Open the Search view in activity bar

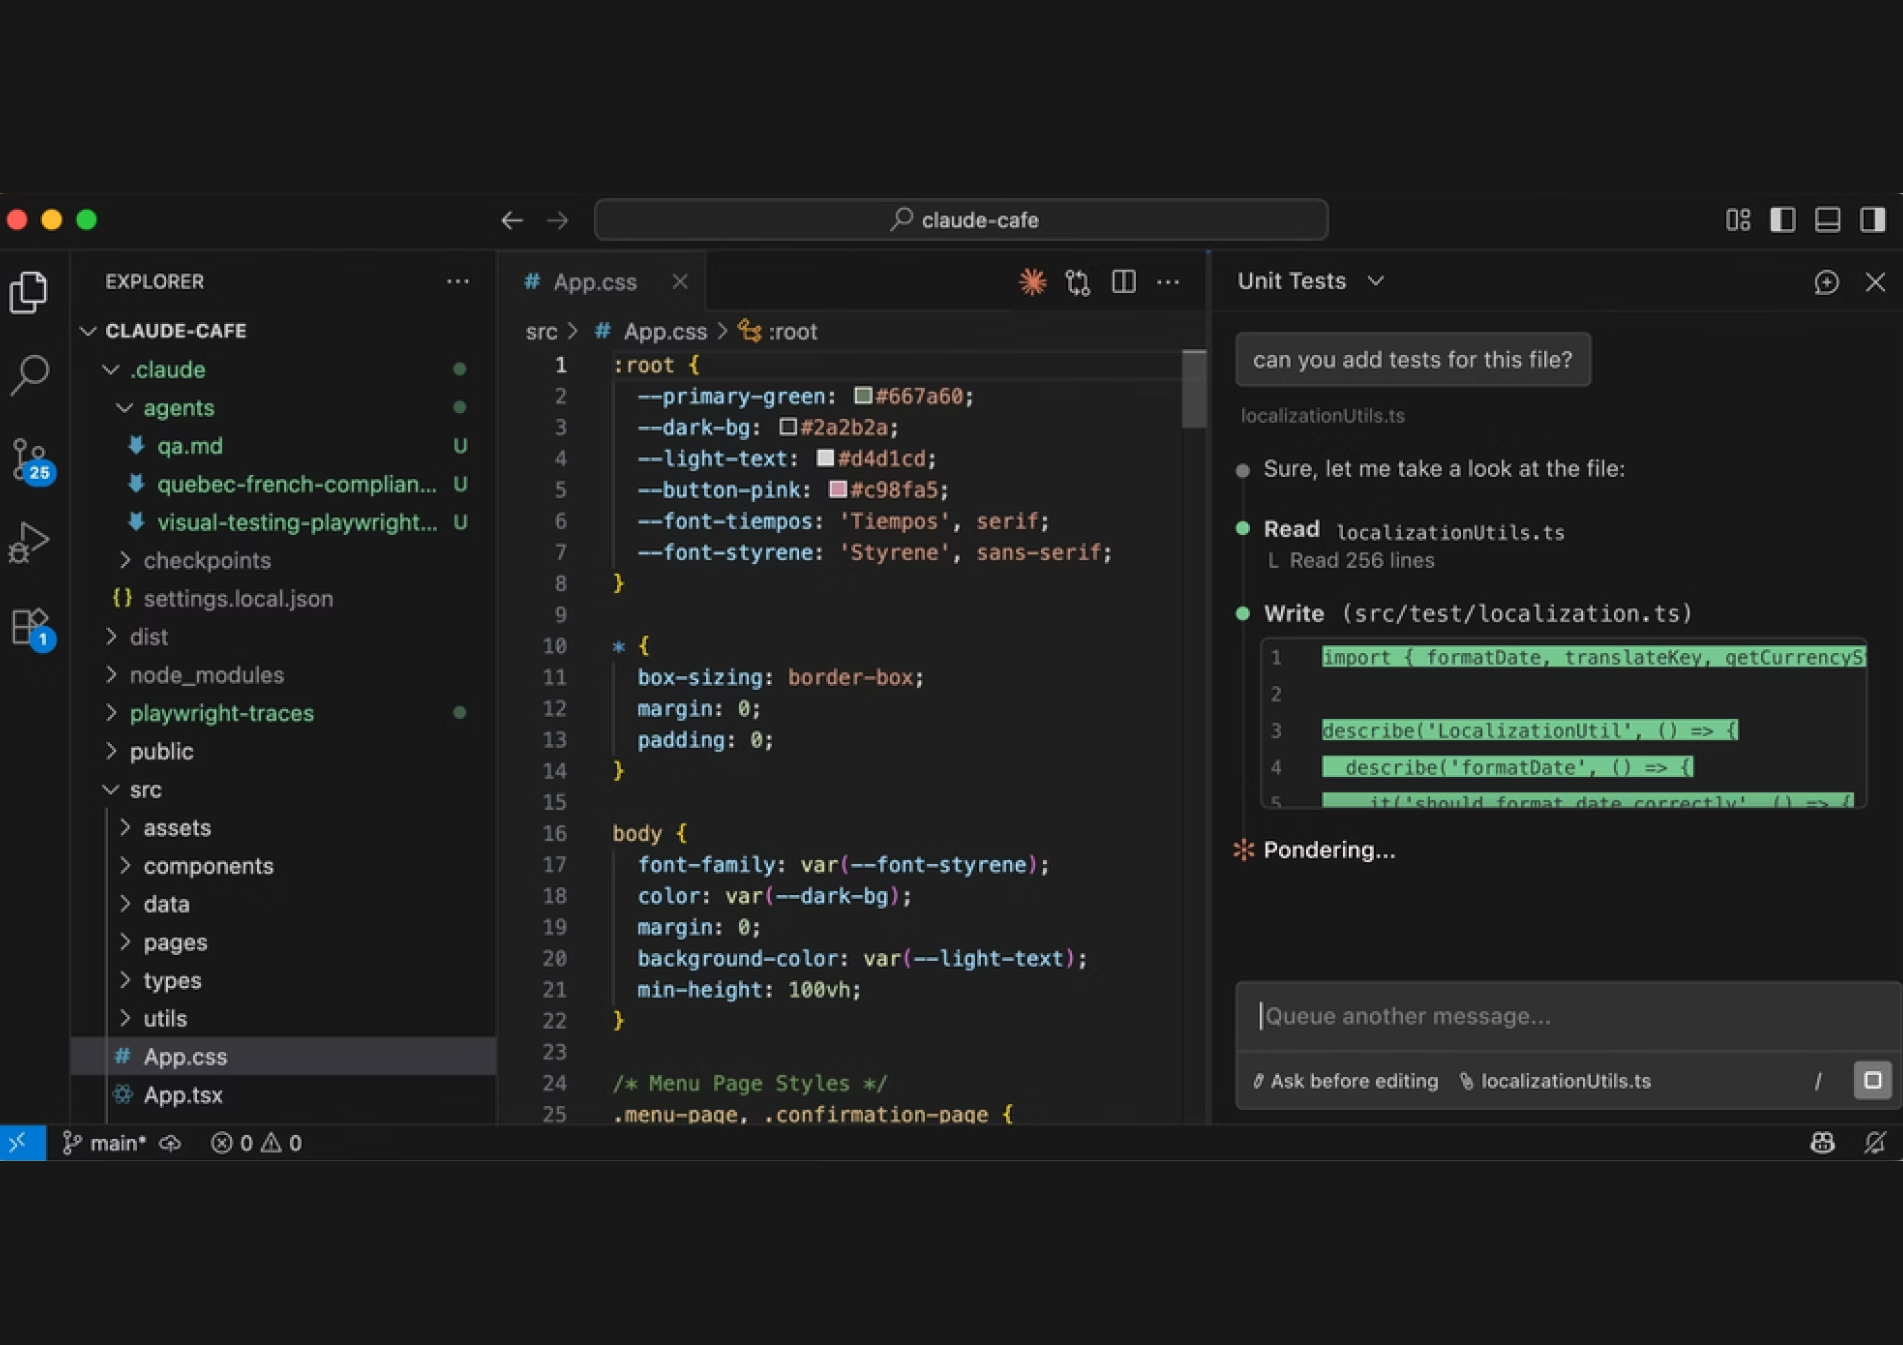click(x=30, y=375)
